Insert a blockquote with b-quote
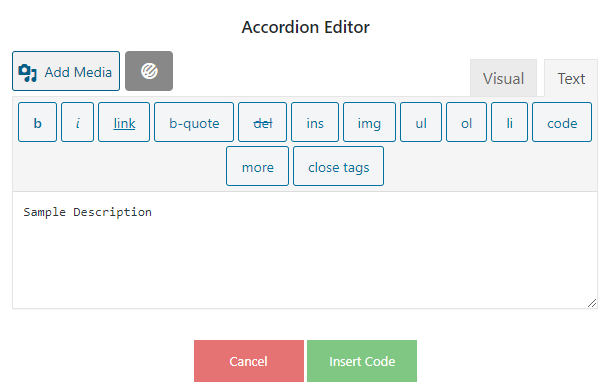600x389 pixels. [194, 122]
